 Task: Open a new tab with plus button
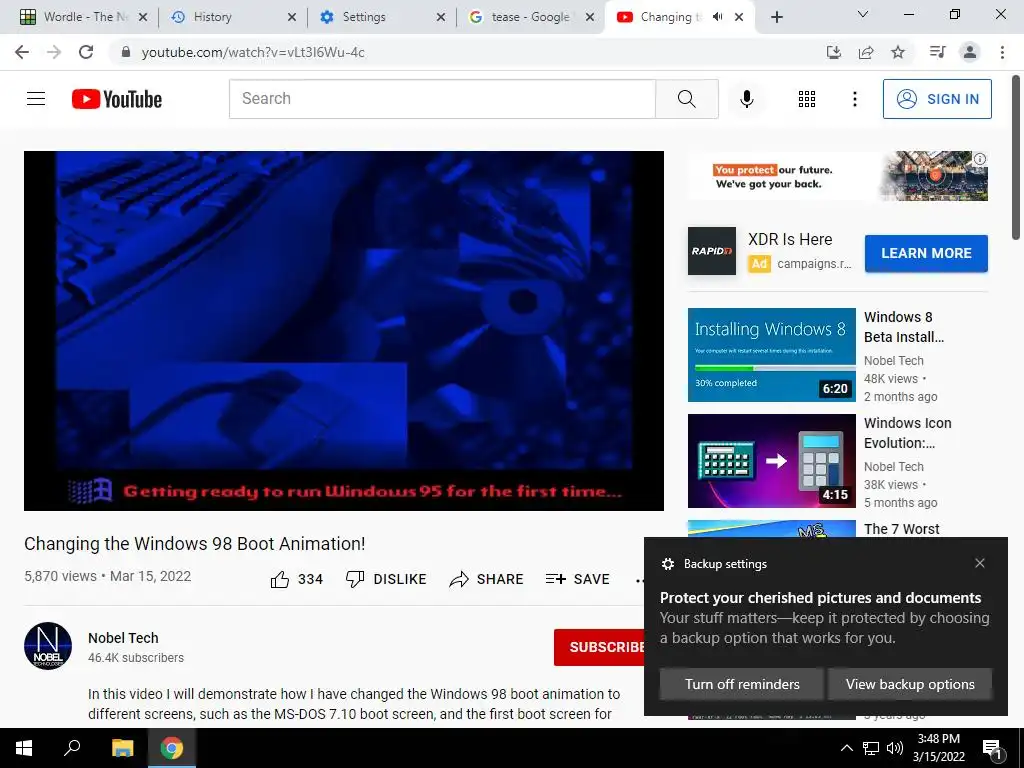pos(776,17)
